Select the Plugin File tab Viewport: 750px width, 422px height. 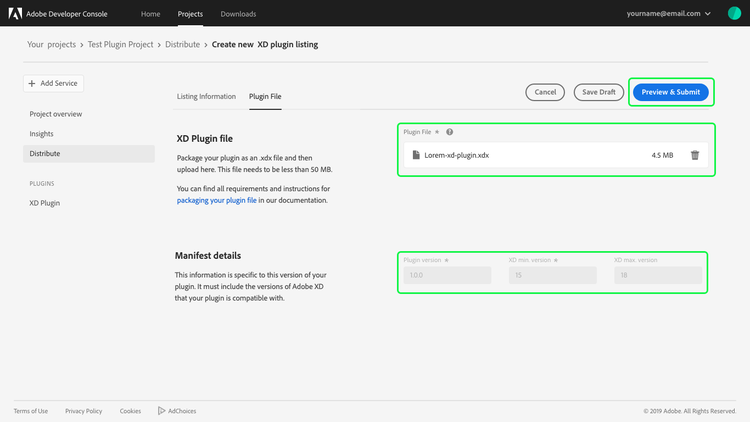click(265, 96)
